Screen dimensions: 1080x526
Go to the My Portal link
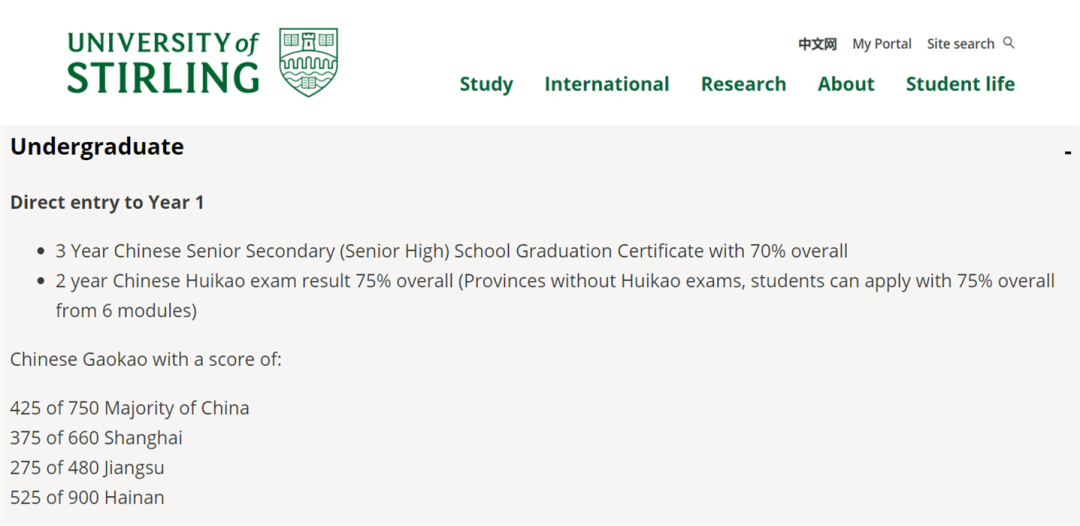pyautogui.click(x=882, y=44)
